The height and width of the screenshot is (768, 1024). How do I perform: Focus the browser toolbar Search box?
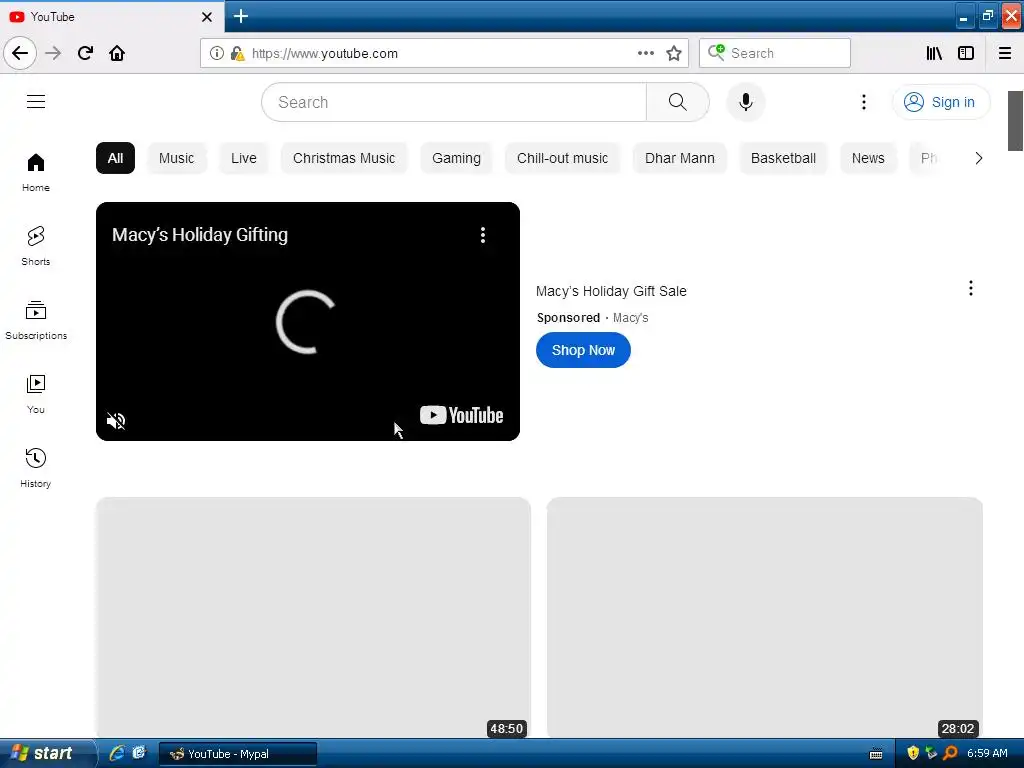click(x=775, y=53)
